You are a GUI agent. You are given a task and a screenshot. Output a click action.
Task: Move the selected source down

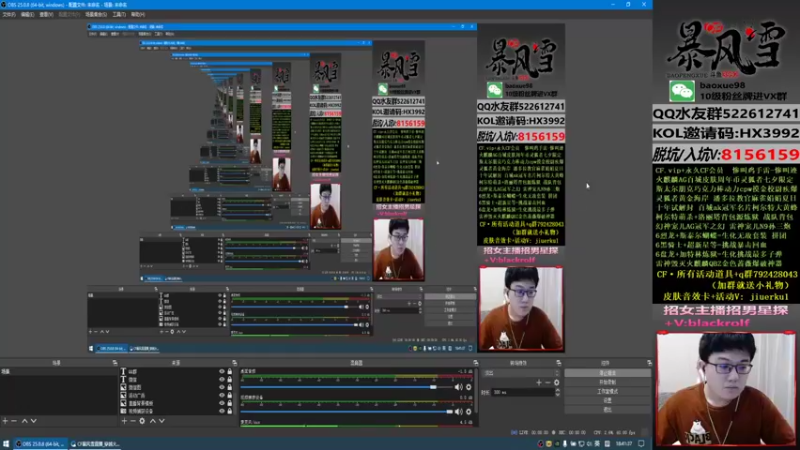coord(162,421)
